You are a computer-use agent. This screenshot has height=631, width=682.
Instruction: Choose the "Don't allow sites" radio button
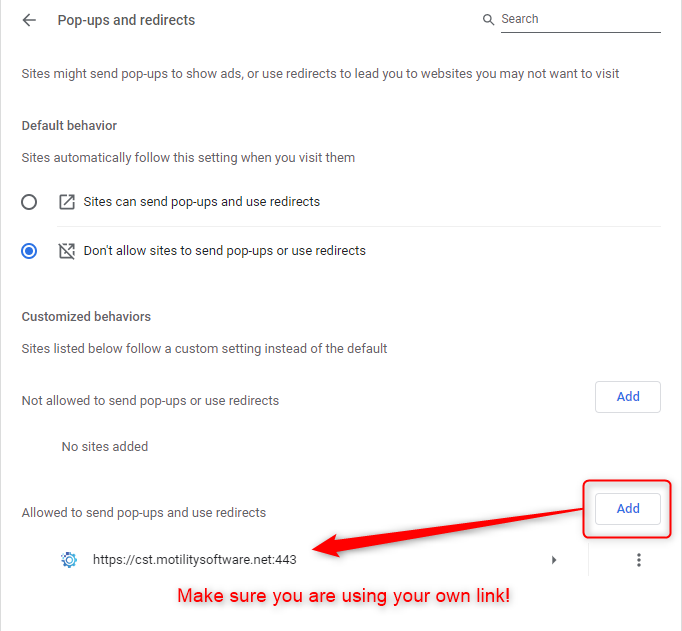[29, 251]
